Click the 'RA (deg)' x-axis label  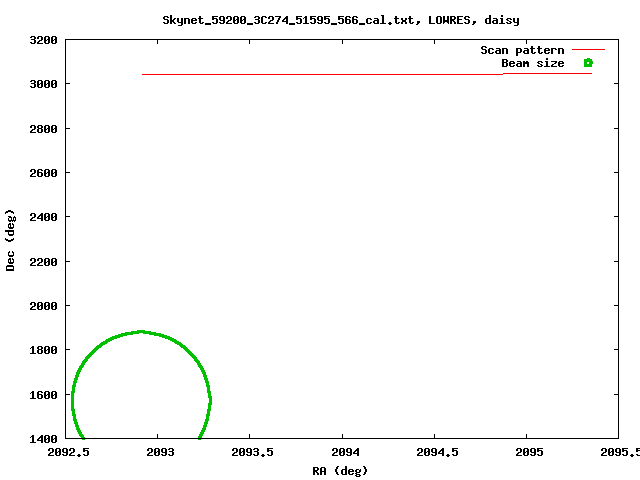click(x=340, y=471)
